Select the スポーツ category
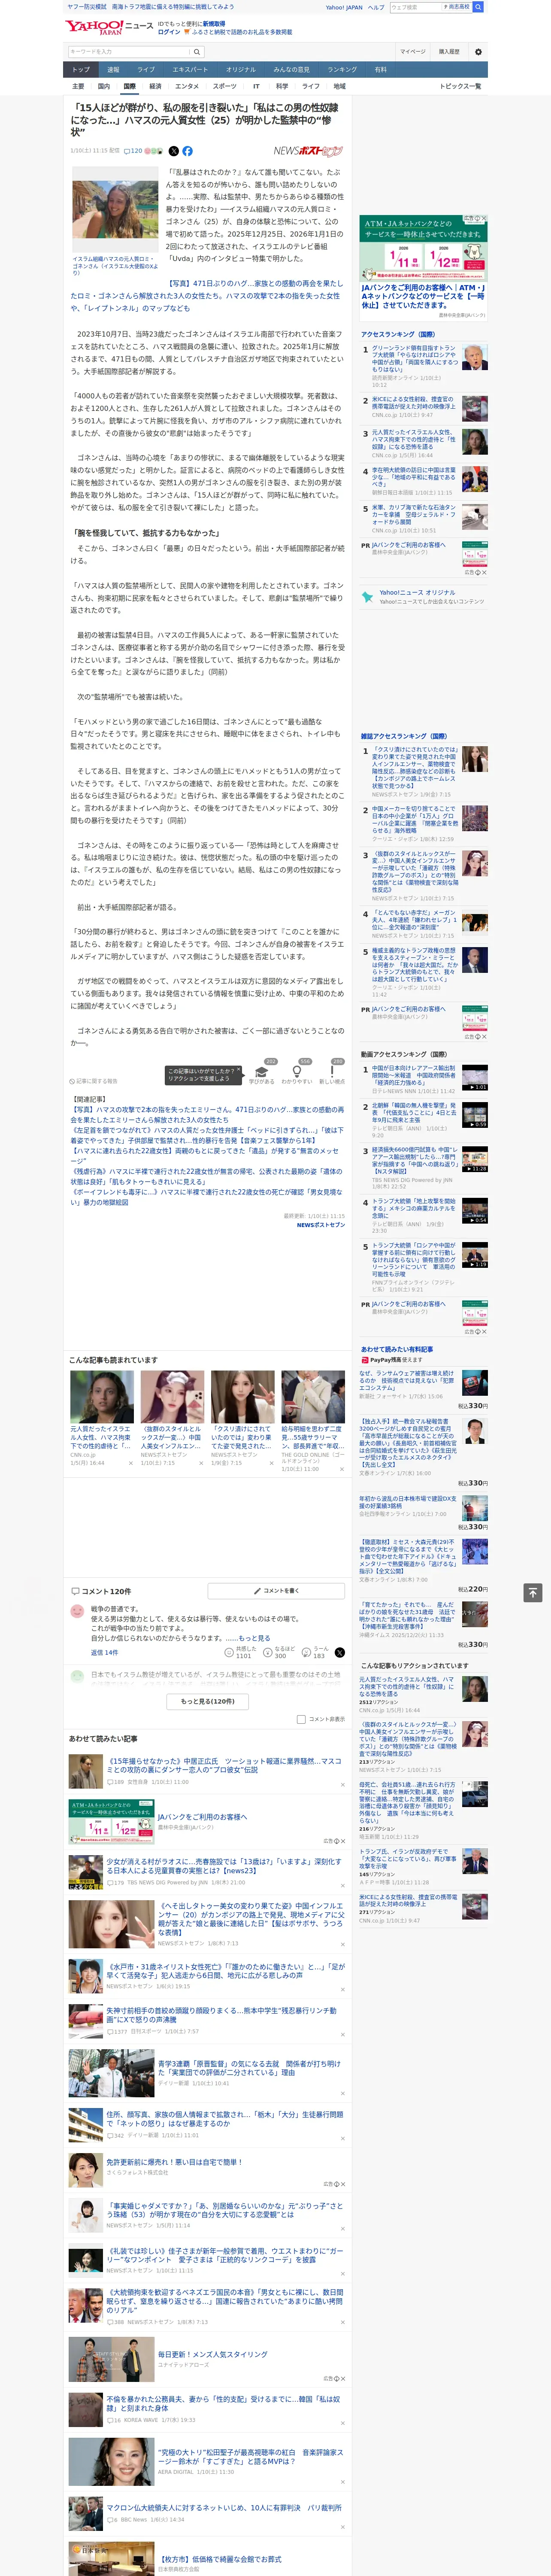This screenshot has height=2576, width=551. (225, 86)
